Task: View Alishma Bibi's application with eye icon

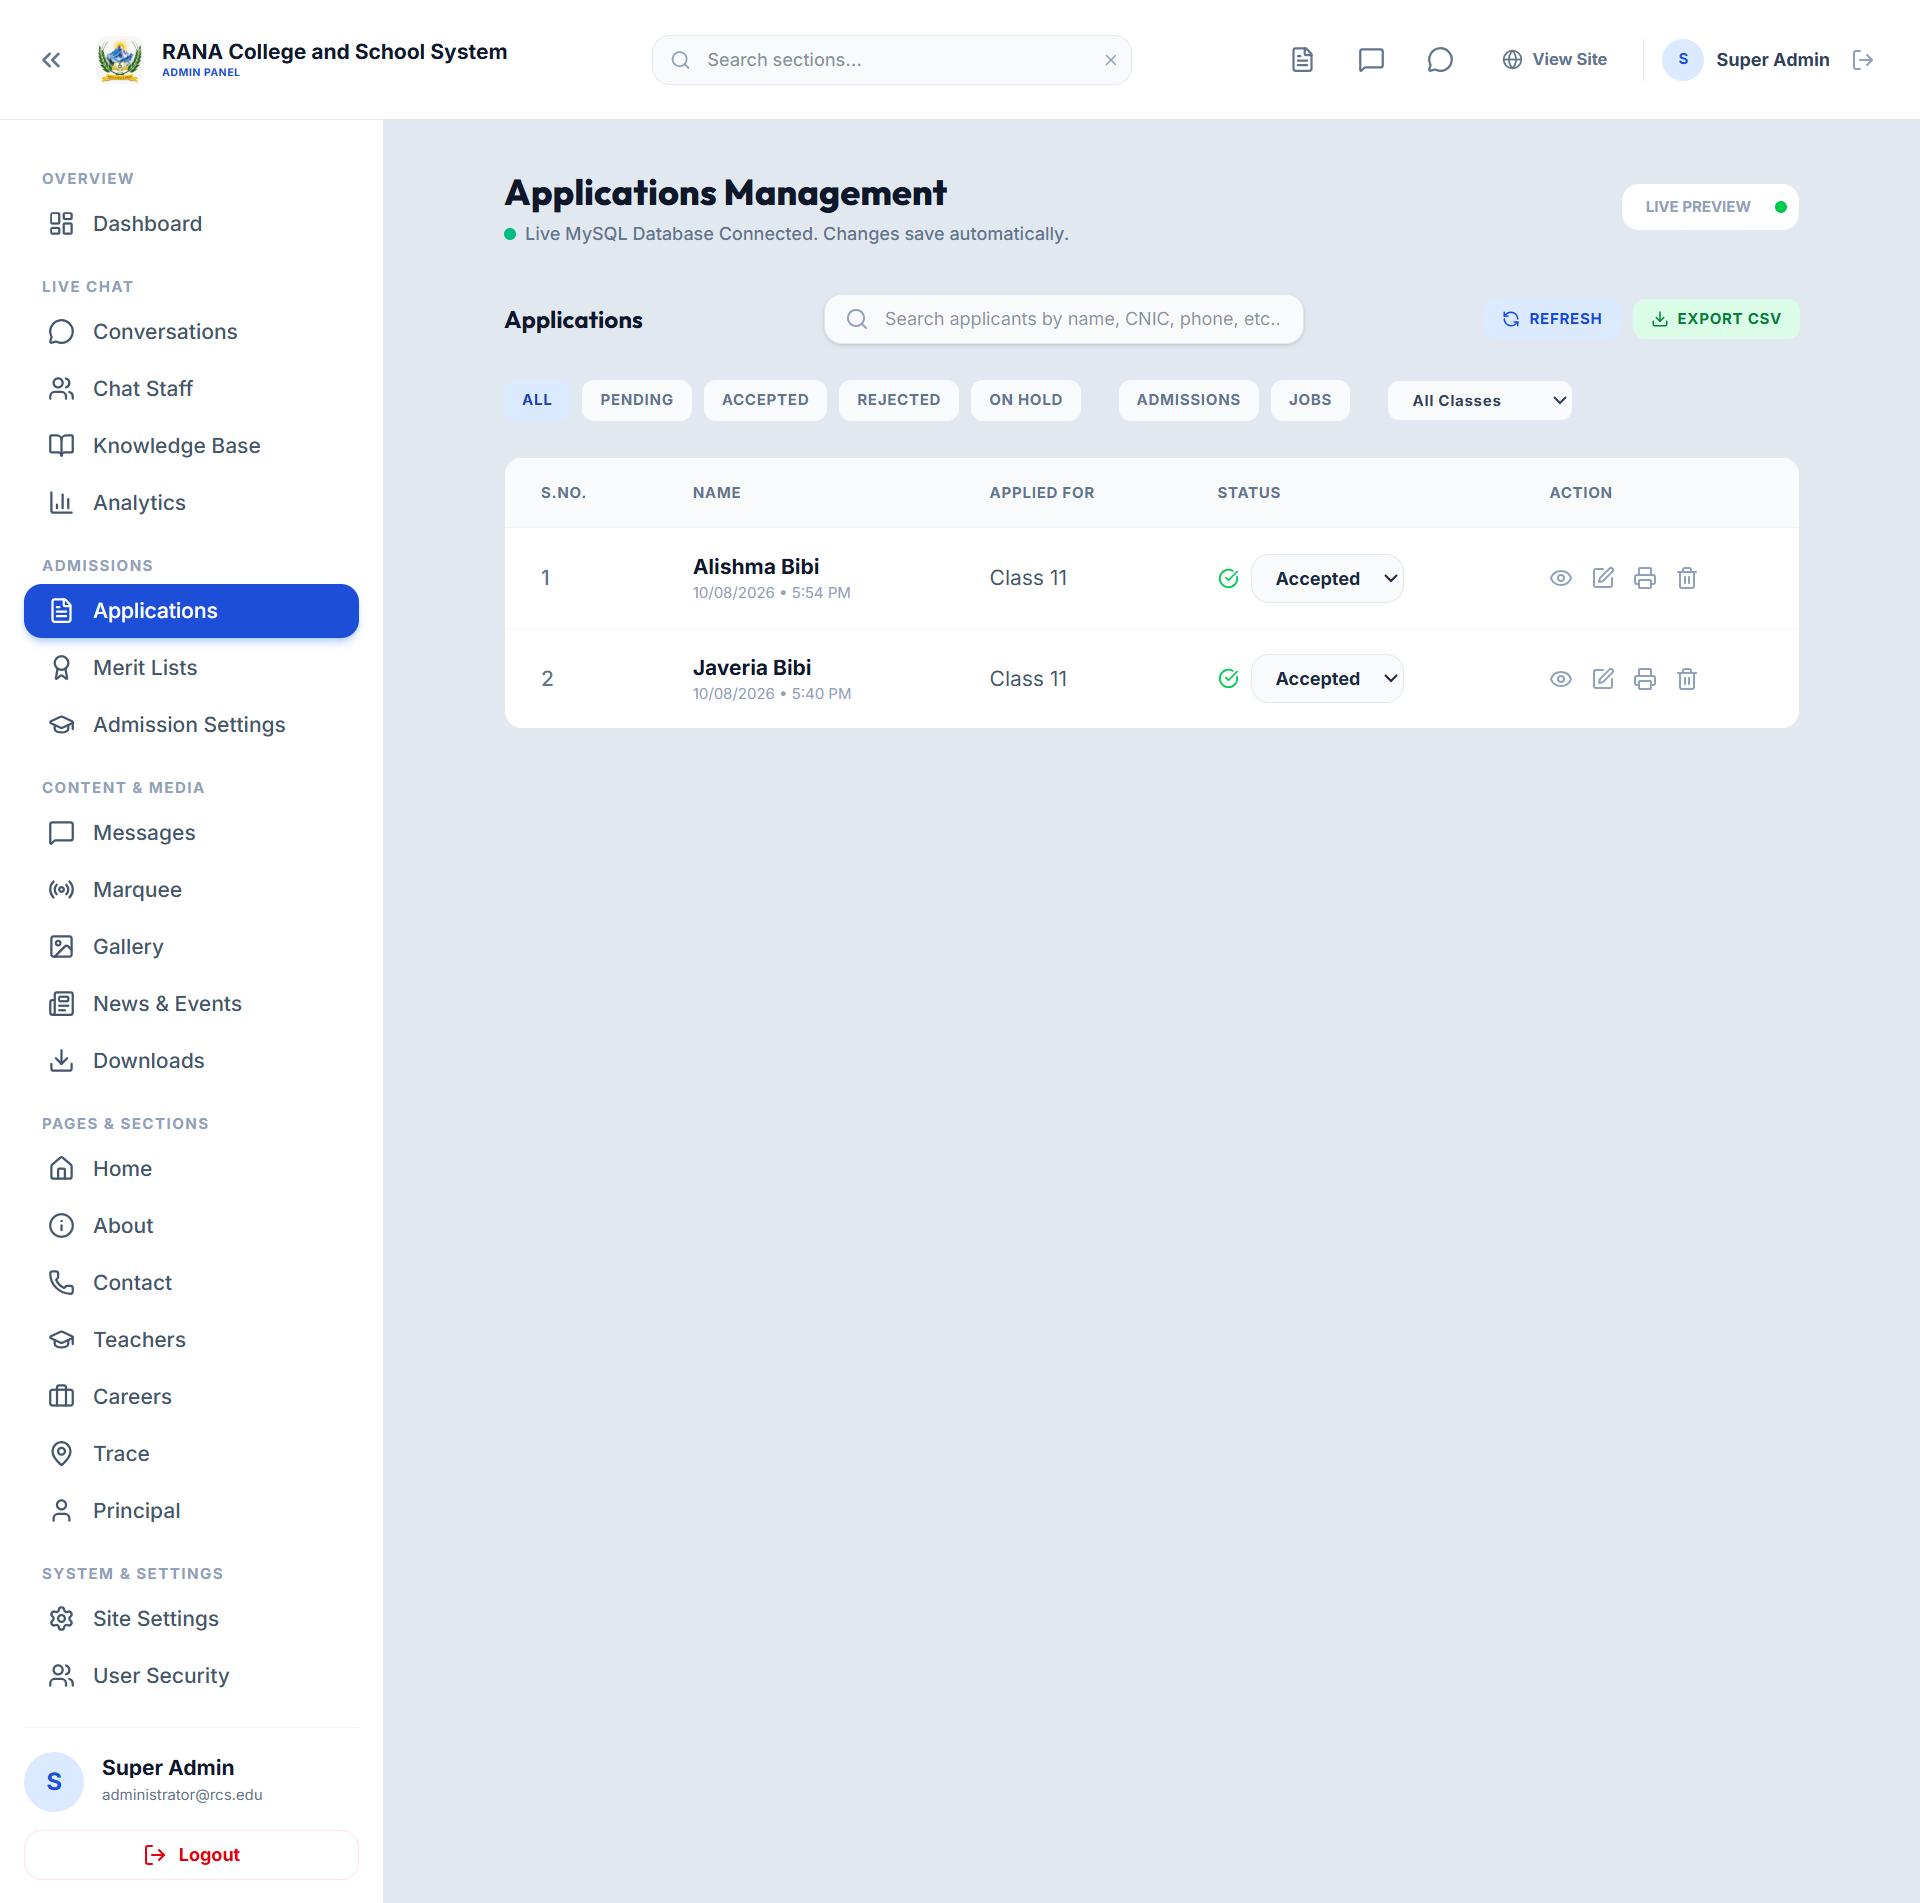Action: [1560, 578]
